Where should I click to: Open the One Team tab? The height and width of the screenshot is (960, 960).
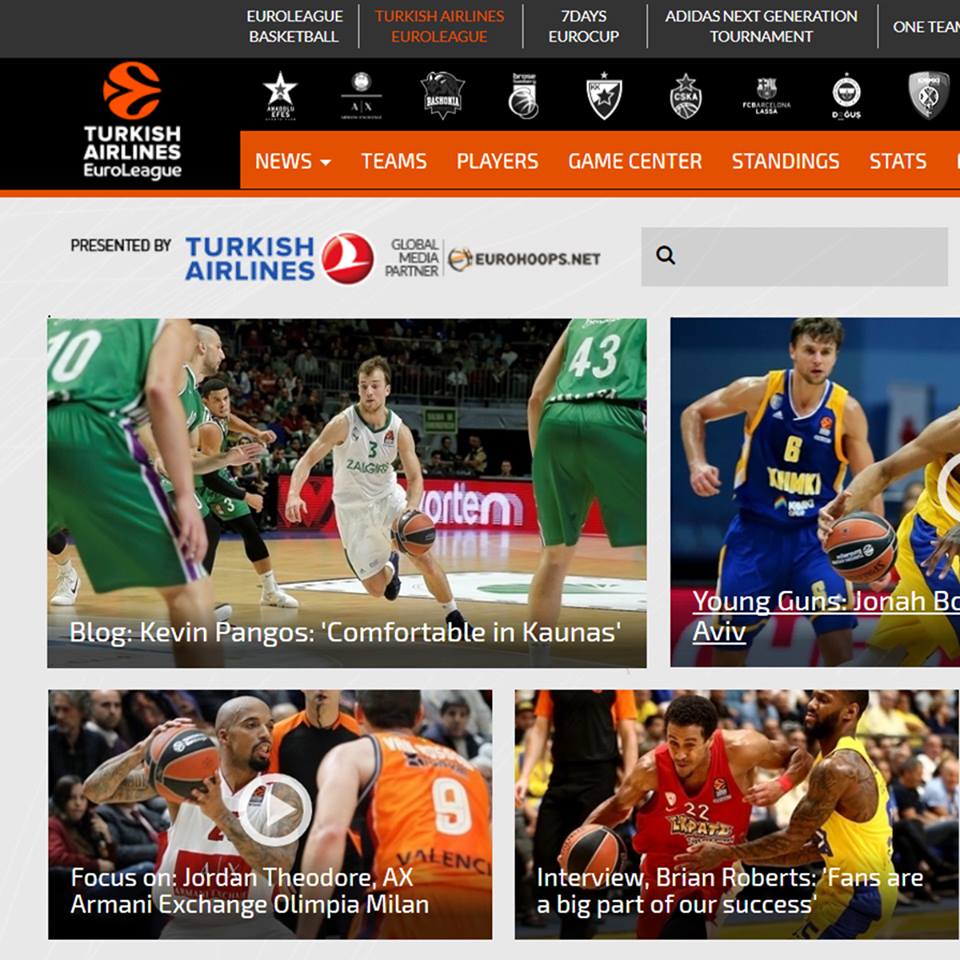click(x=926, y=27)
